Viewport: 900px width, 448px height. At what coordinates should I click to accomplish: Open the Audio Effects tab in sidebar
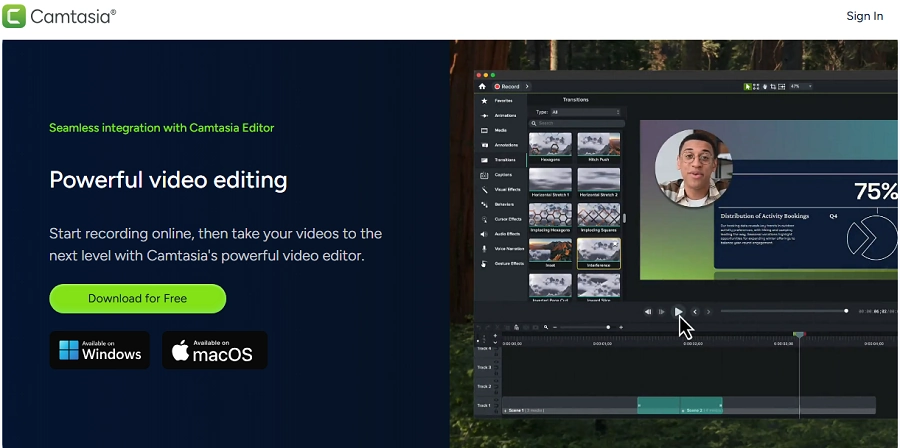click(x=500, y=234)
